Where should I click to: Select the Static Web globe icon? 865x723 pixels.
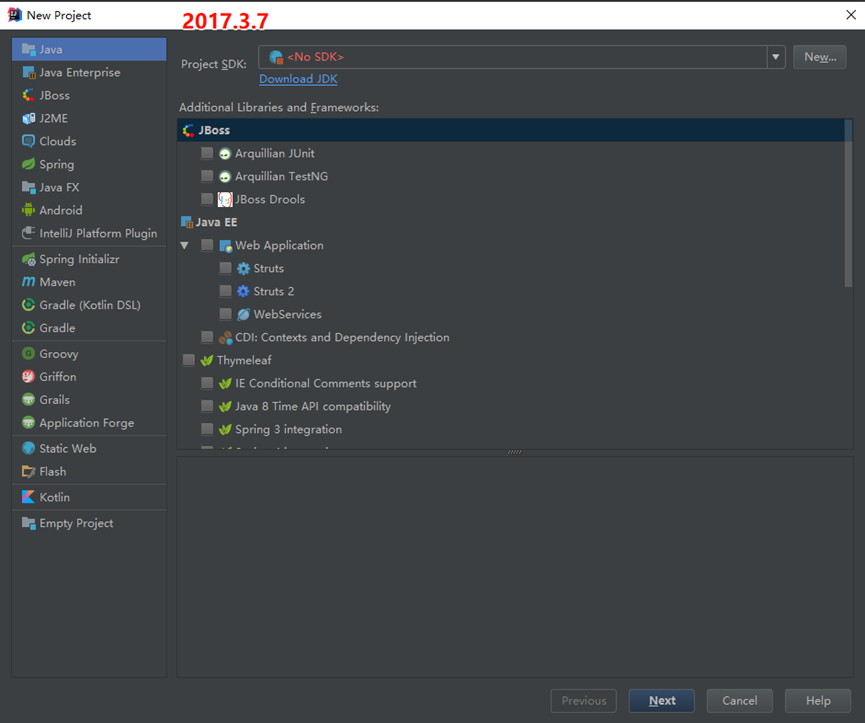click(x=29, y=448)
